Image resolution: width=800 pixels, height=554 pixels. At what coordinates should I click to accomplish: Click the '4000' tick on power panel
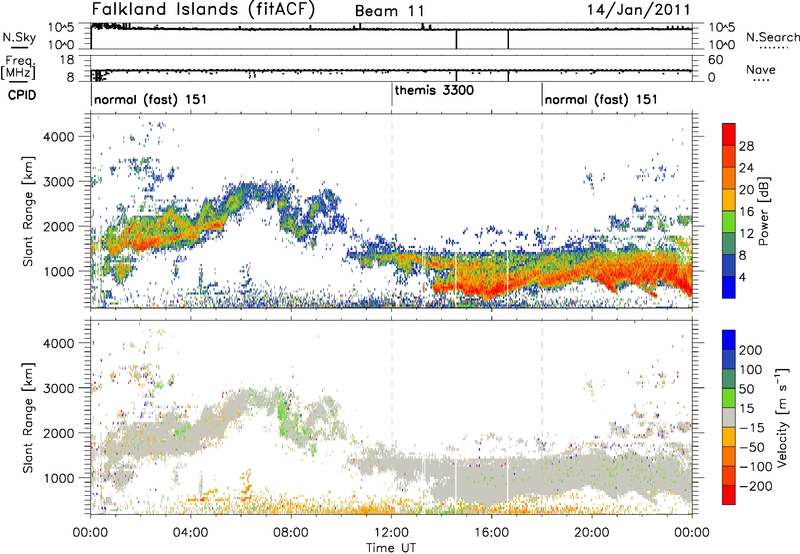pyautogui.click(x=58, y=137)
